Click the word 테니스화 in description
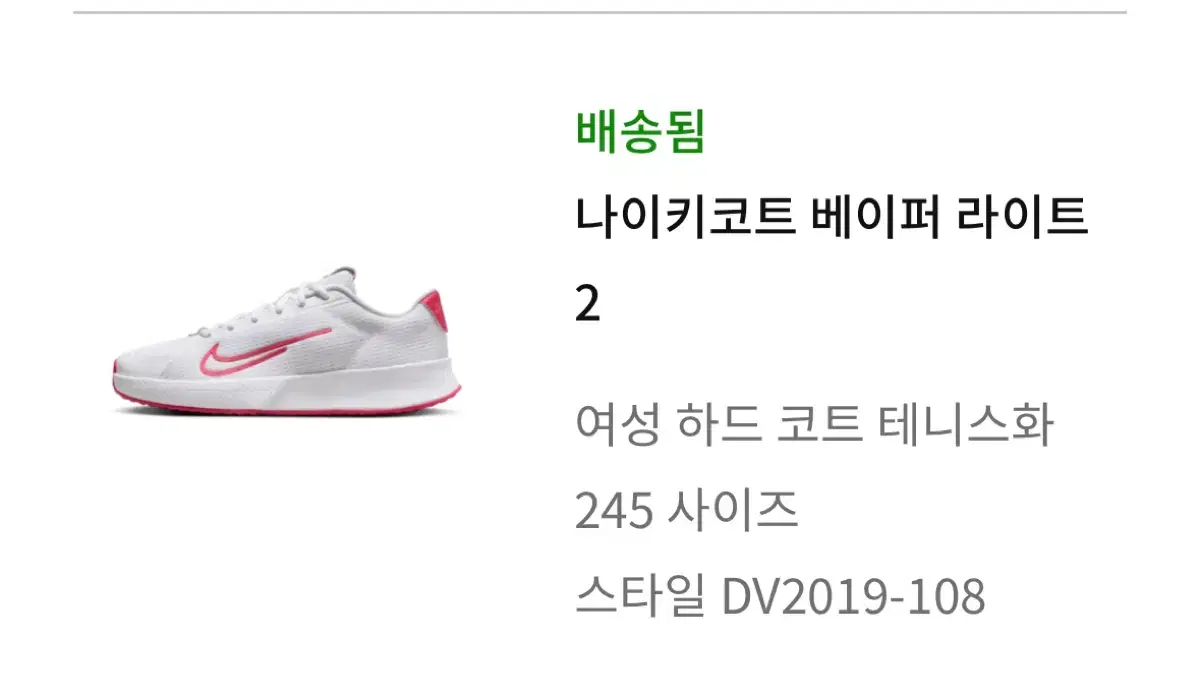 (x=966, y=426)
